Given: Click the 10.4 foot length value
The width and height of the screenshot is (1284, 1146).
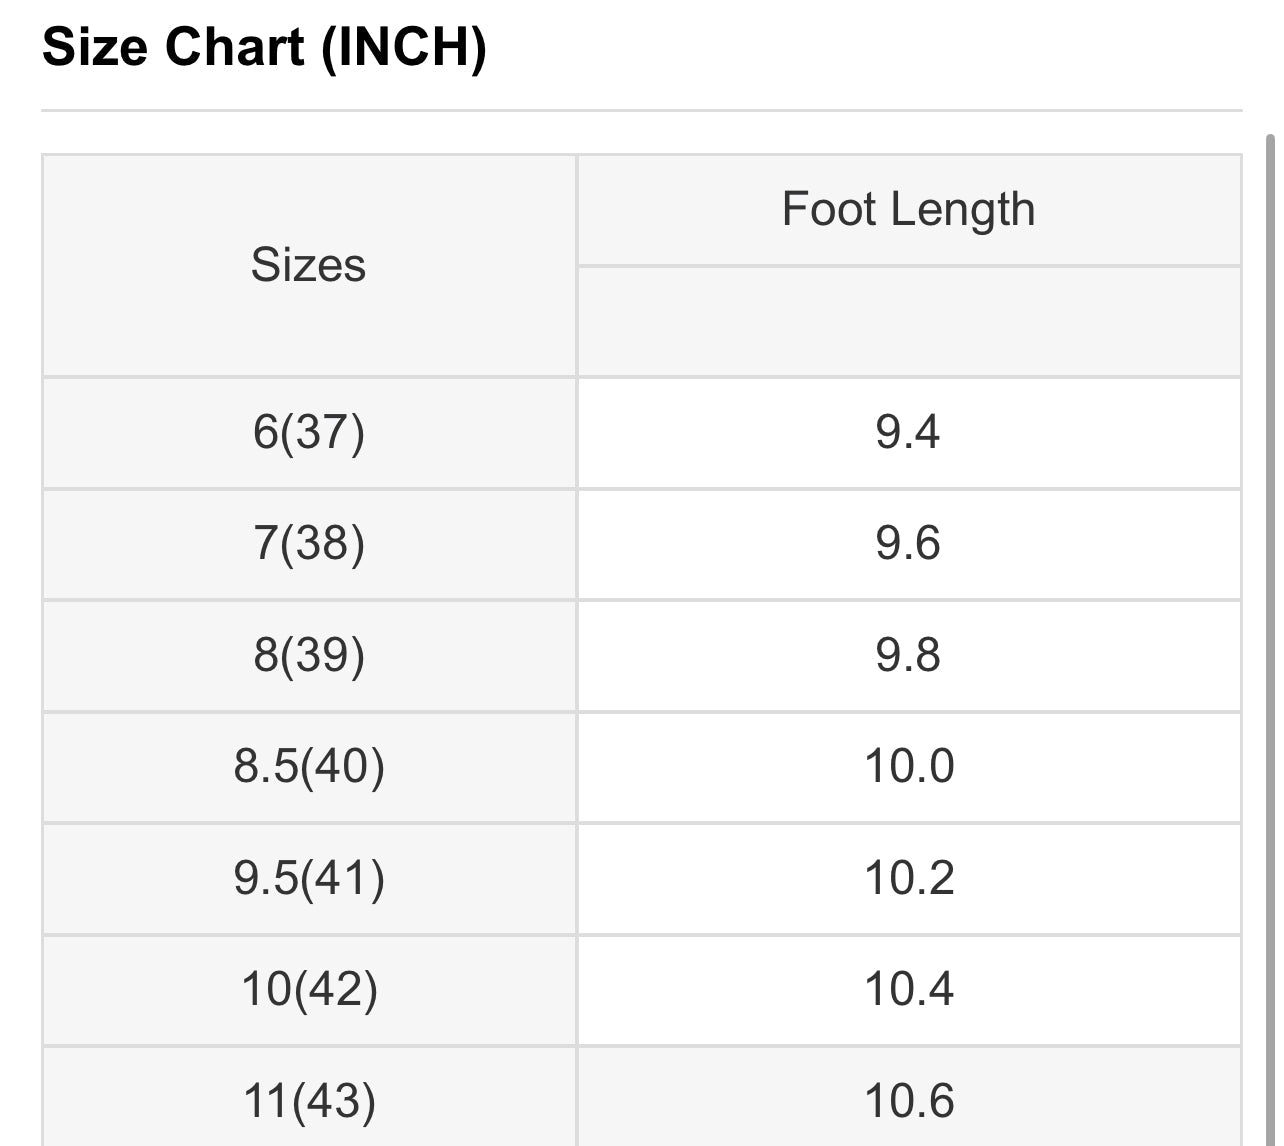Looking at the screenshot, I should (908, 990).
